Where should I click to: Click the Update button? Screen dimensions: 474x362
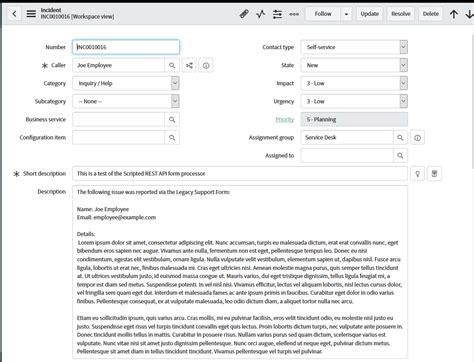coord(370,14)
